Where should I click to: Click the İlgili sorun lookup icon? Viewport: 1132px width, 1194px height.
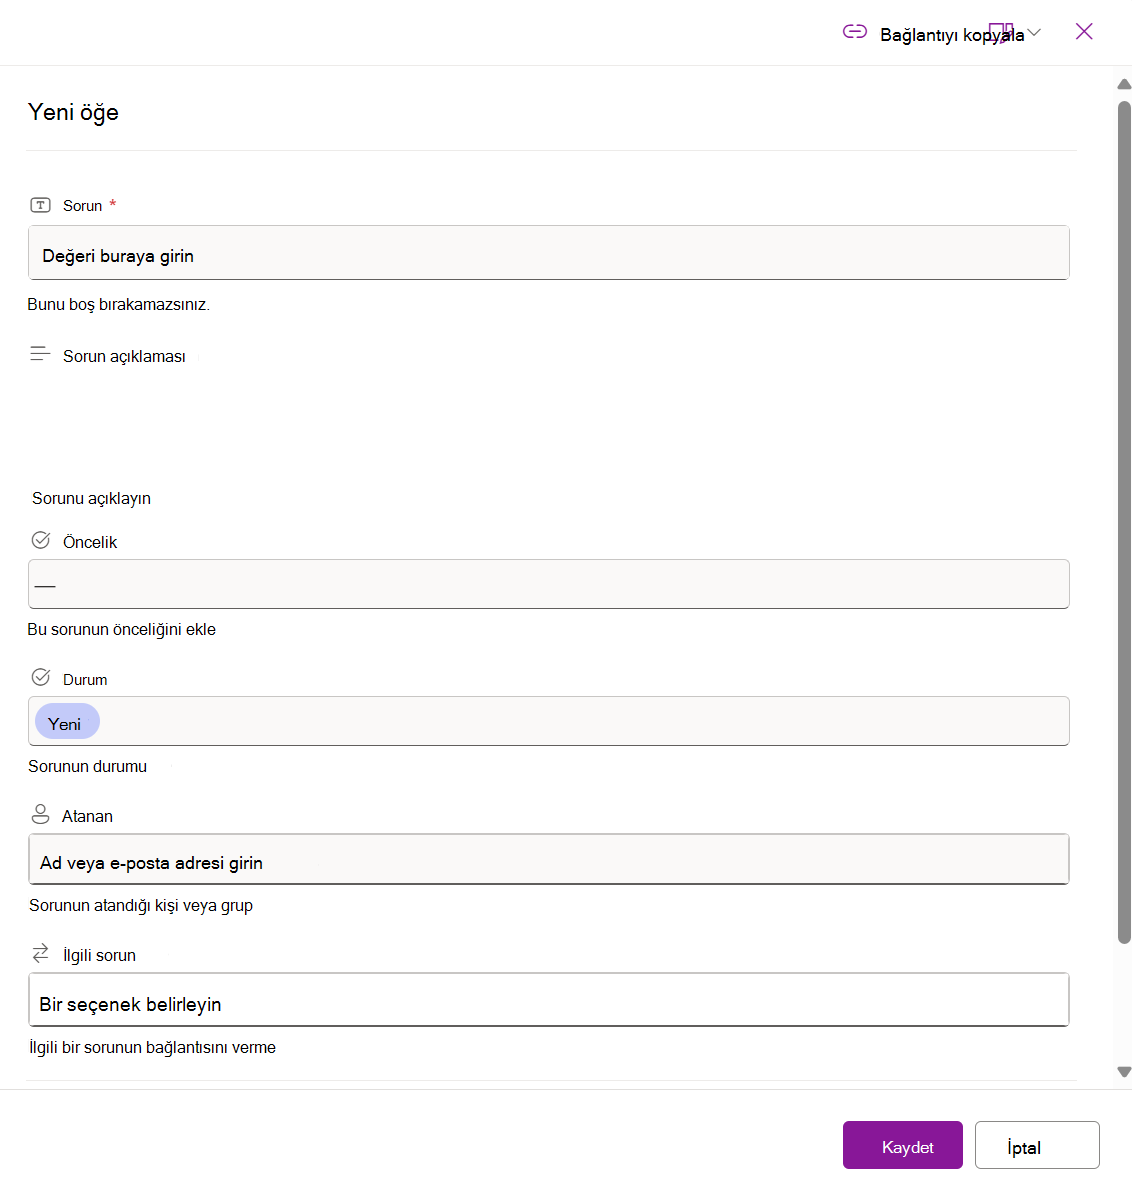[x=40, y=953]
